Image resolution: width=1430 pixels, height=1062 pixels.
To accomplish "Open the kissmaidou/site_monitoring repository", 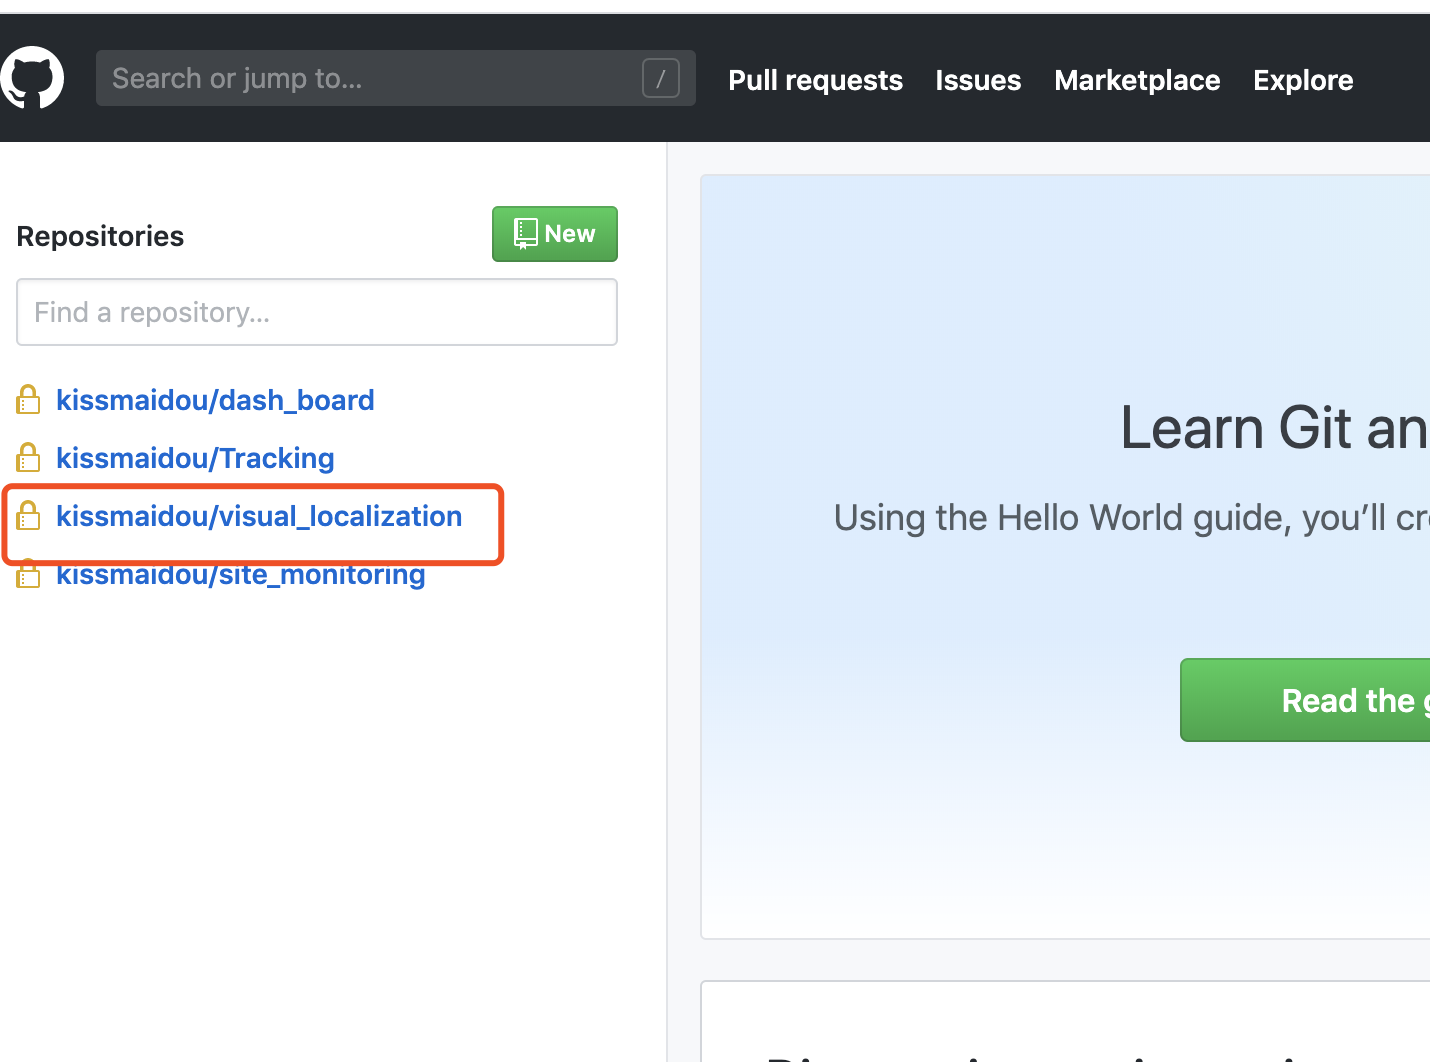I will [241, 576].
